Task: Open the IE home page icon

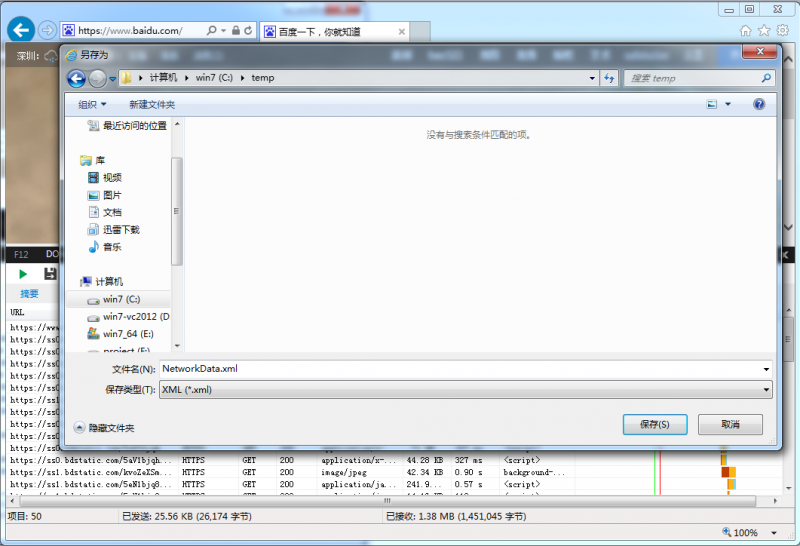Action: click(x=745, y=31)
